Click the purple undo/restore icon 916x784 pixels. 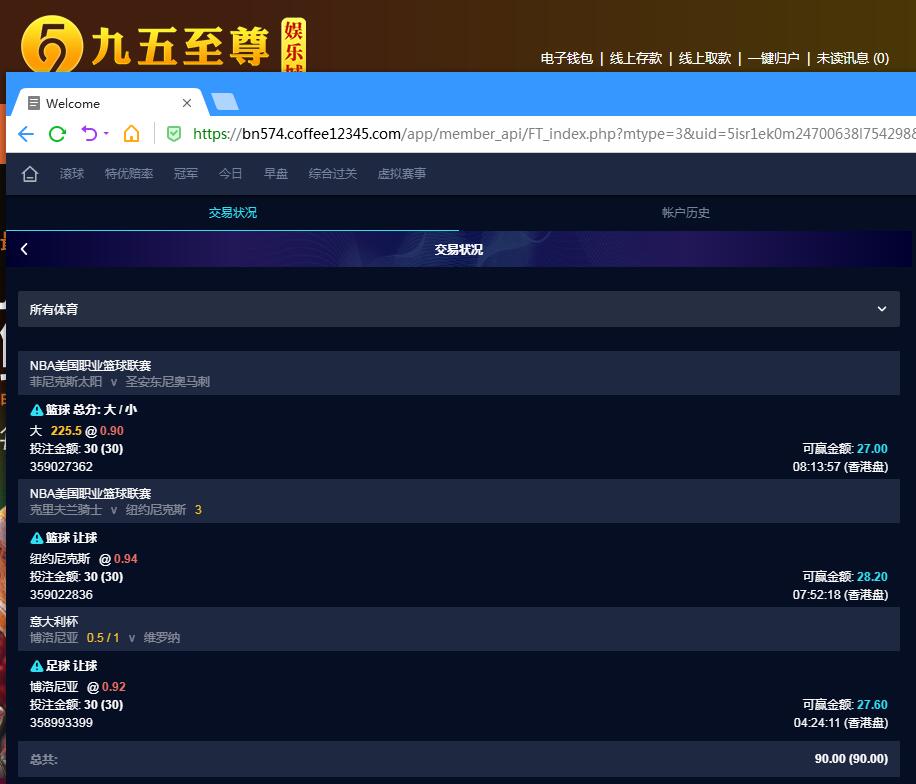[89, 134]
